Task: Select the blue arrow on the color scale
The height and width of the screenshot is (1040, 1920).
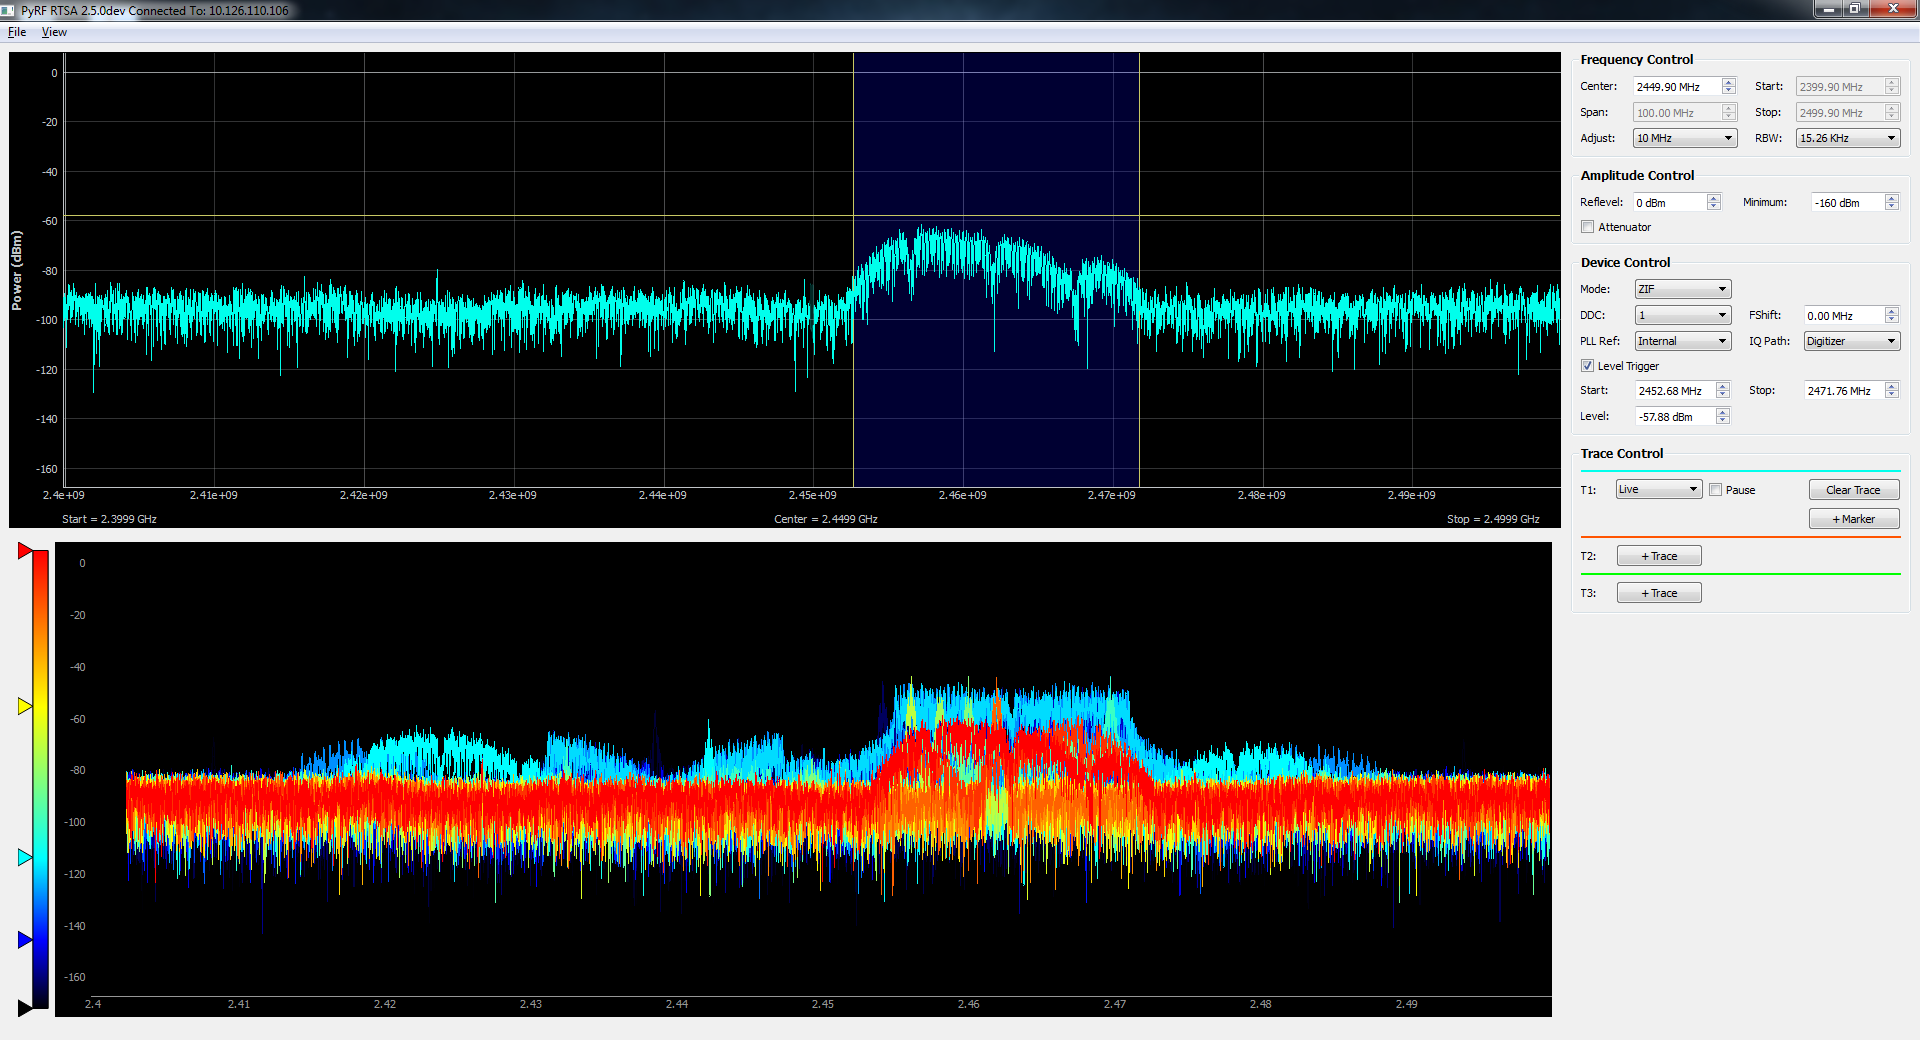Action: tap(24, 938)
